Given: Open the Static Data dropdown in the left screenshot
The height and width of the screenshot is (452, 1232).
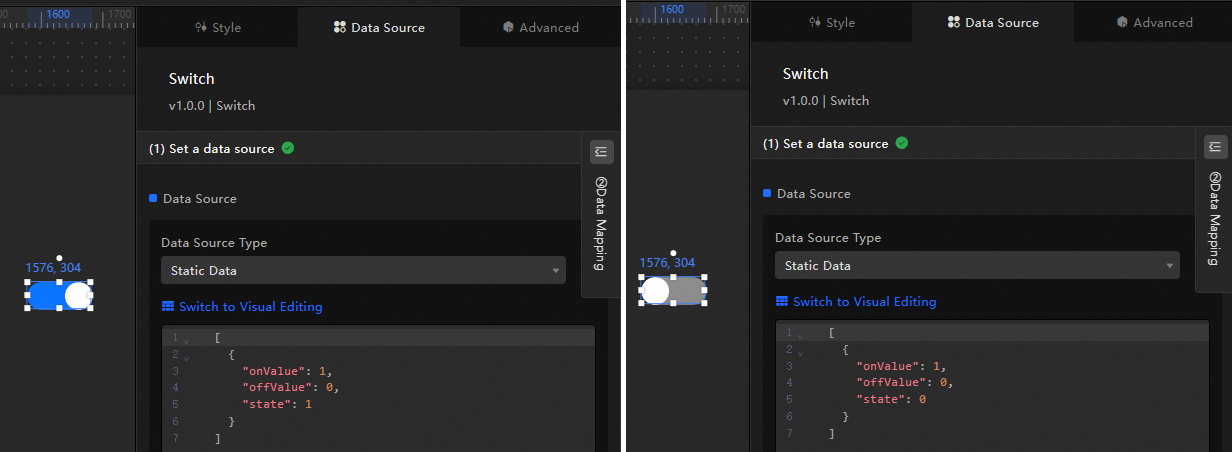Looking at the screenshot, I should coord(363,270).
